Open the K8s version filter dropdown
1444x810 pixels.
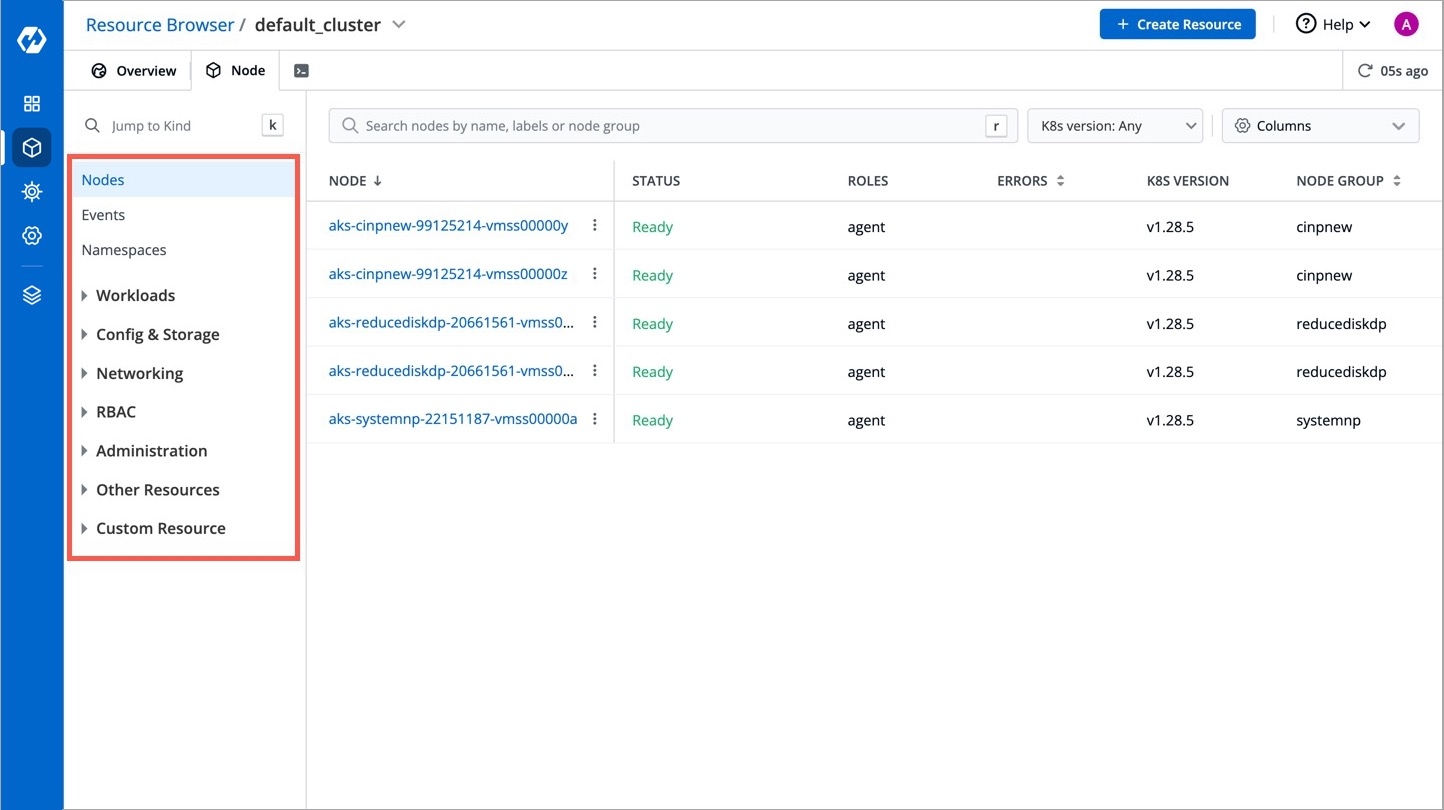point(1114,126)
